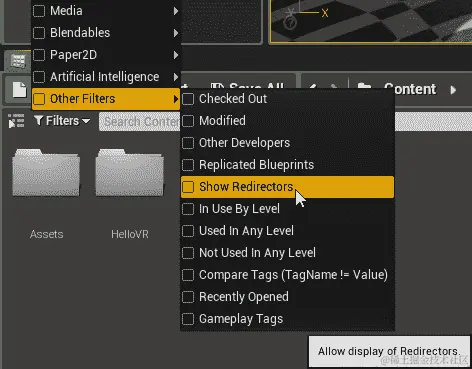Check the Other Filters checkbox
Image resolution: width=472 pixels, height=369 pixels.
coord(39,99)
